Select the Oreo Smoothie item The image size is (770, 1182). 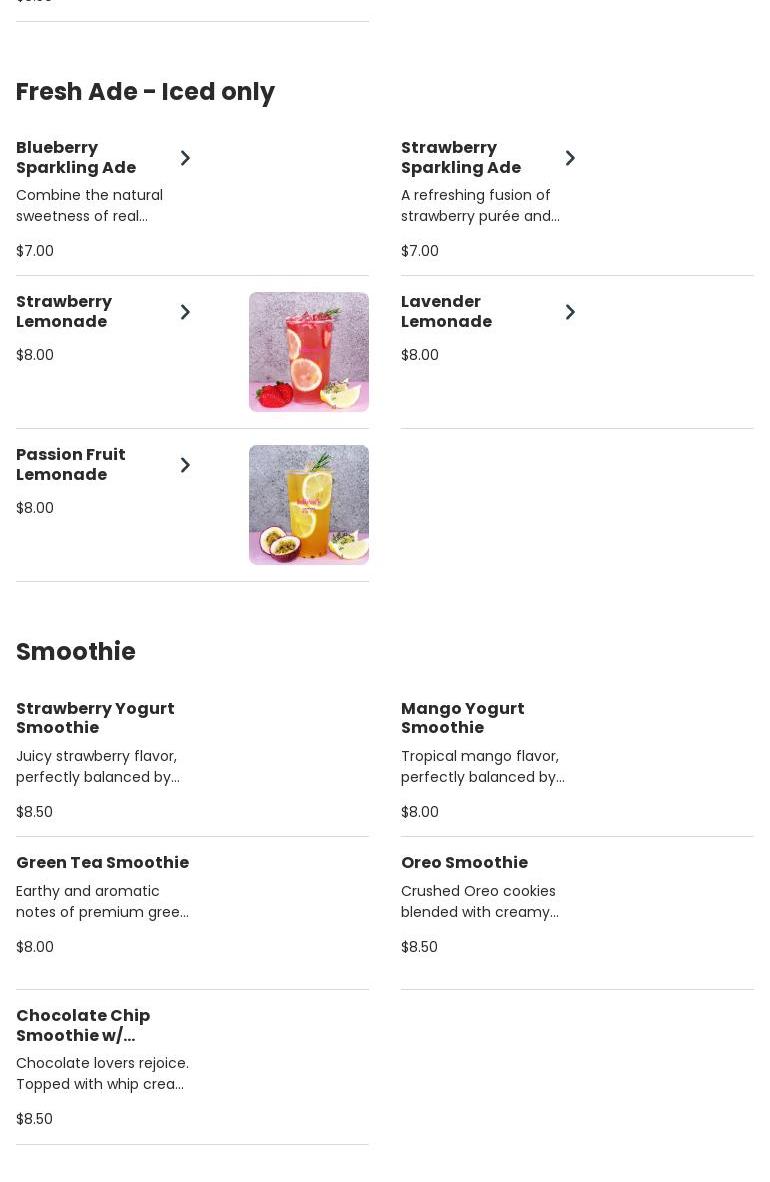pos(464,863)
